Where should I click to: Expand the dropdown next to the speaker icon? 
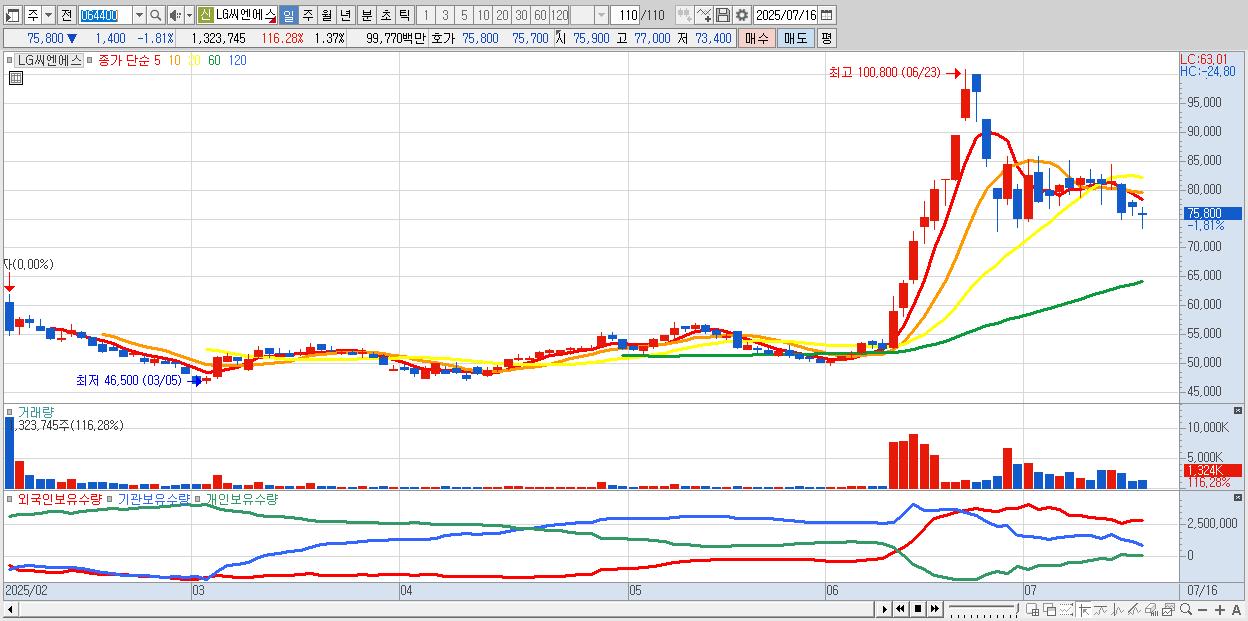189,15
